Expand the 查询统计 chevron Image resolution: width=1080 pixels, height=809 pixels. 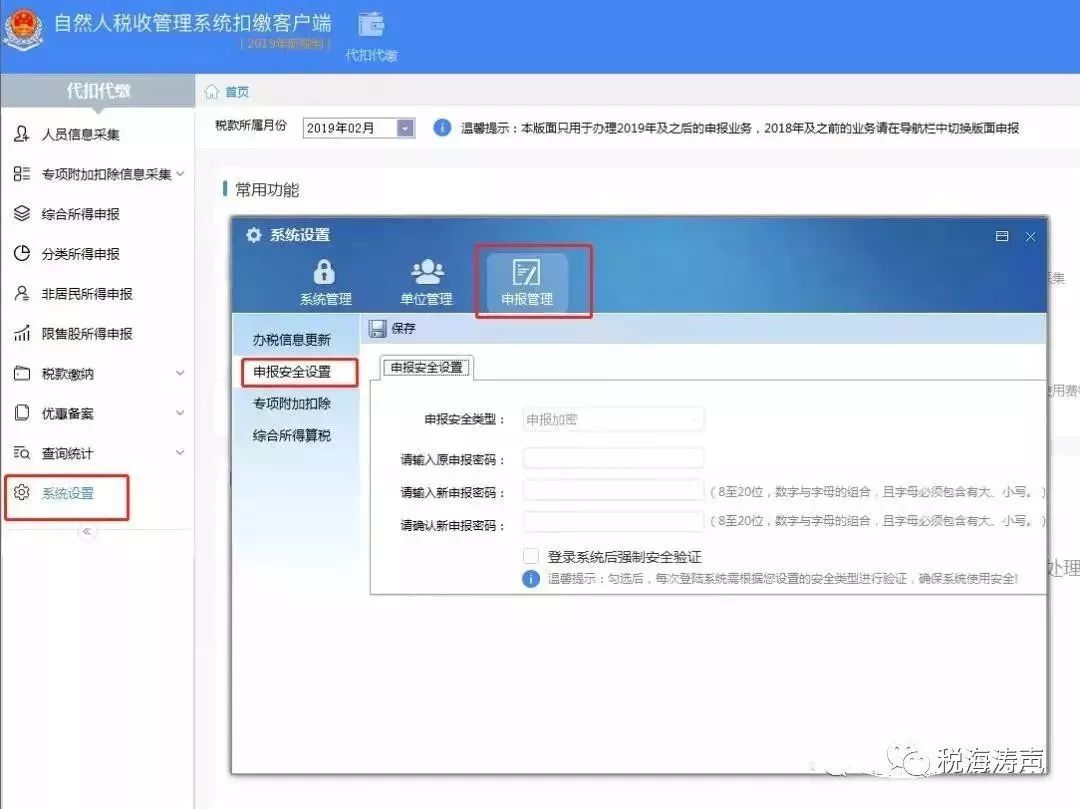180,453
